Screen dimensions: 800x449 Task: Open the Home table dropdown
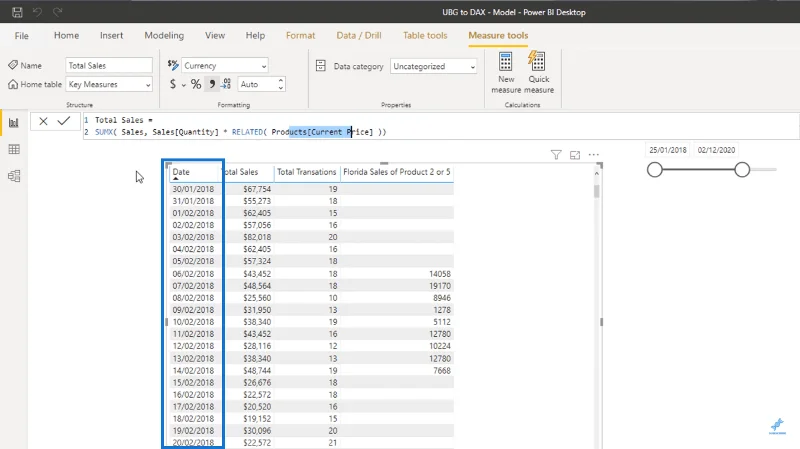pos(109,84)
